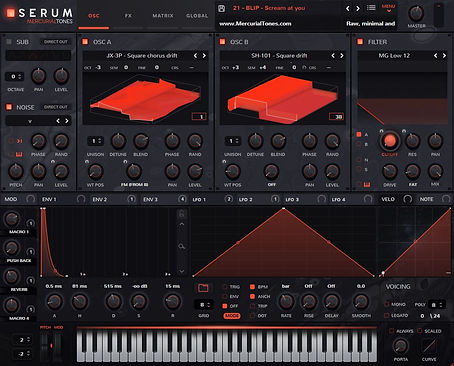Toggle the SUB oscillator on
The height and width of the screenshot is (366, 454).
pos(9,42)
